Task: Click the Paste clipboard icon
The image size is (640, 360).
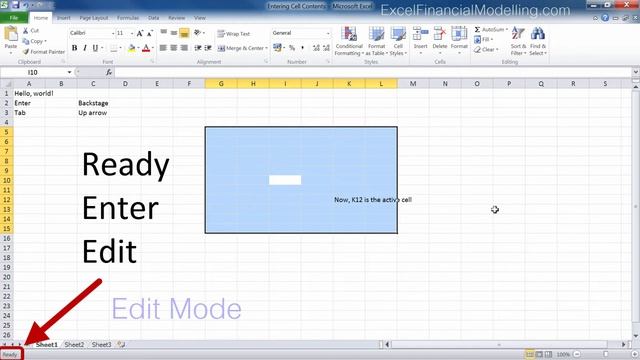Action: point(11,34)
